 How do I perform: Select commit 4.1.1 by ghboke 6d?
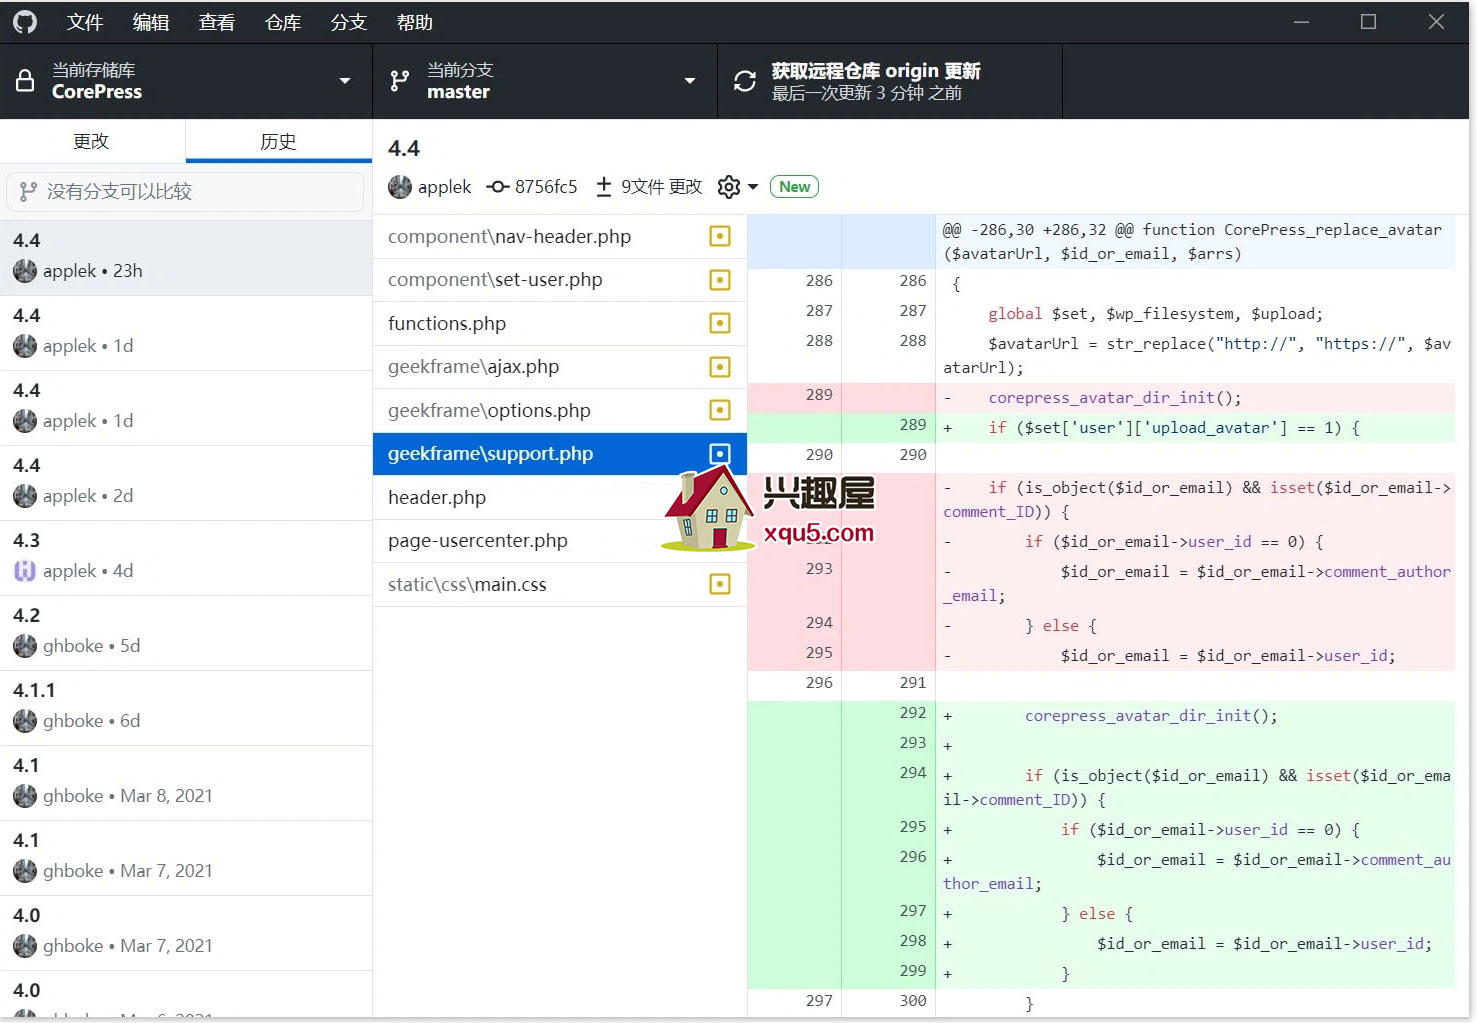[186, 707]
